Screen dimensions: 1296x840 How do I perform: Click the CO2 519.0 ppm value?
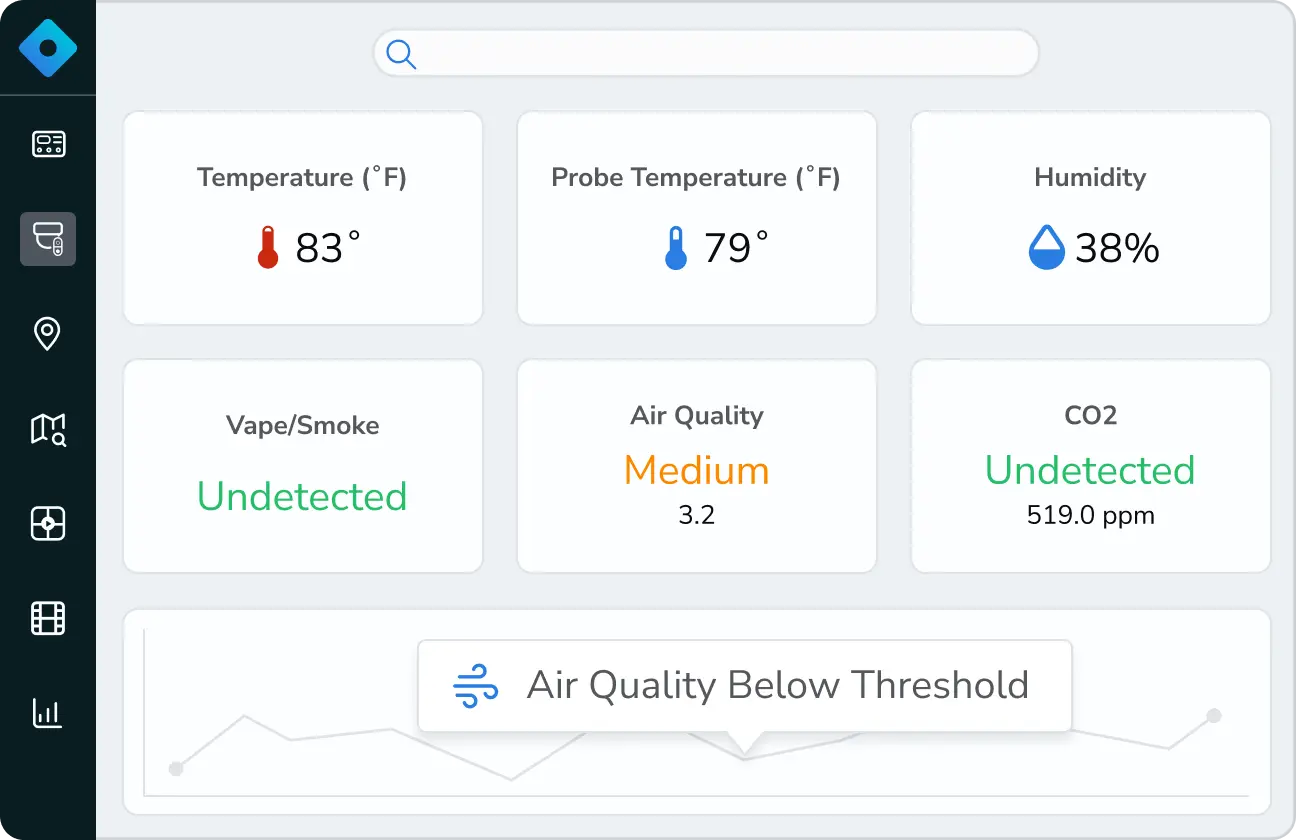click(1090, 516)
